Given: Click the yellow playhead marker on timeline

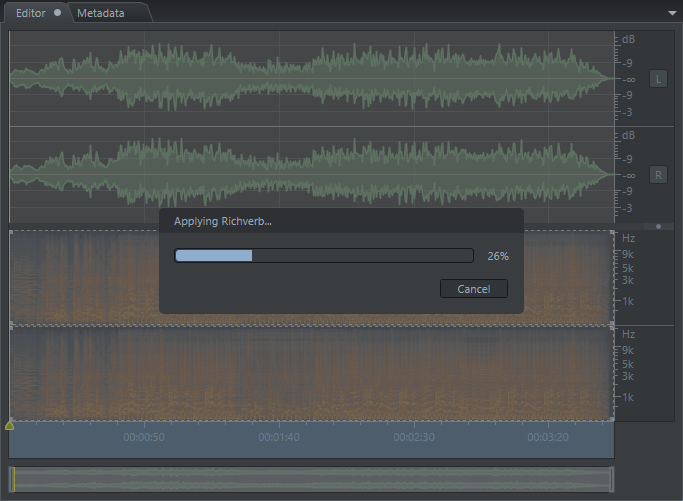Looking at the screenshot, I should coord(10,425).
